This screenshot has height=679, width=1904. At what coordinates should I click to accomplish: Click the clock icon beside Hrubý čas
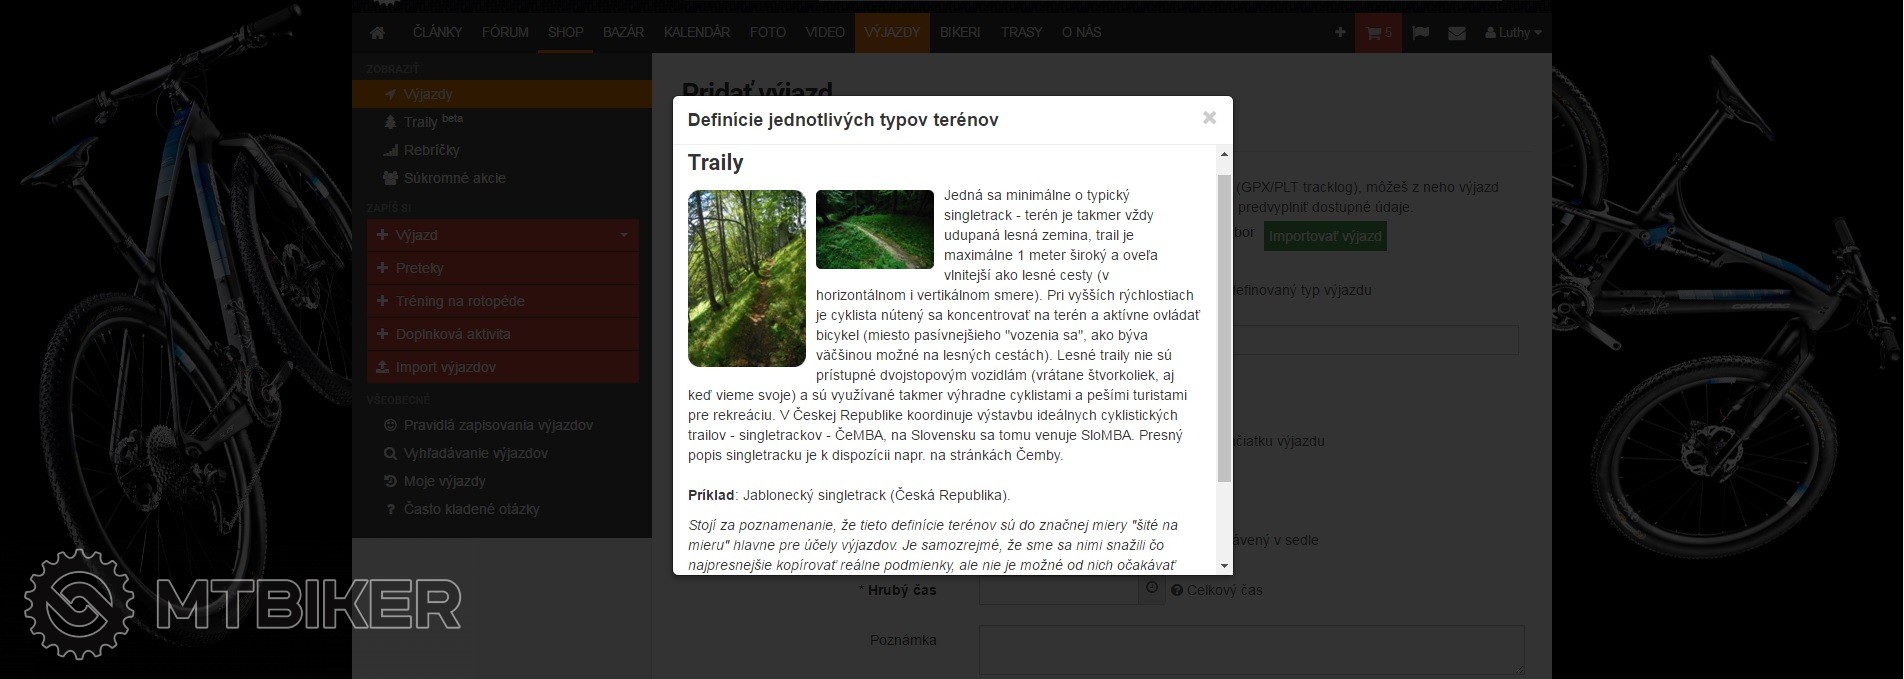1152,589
